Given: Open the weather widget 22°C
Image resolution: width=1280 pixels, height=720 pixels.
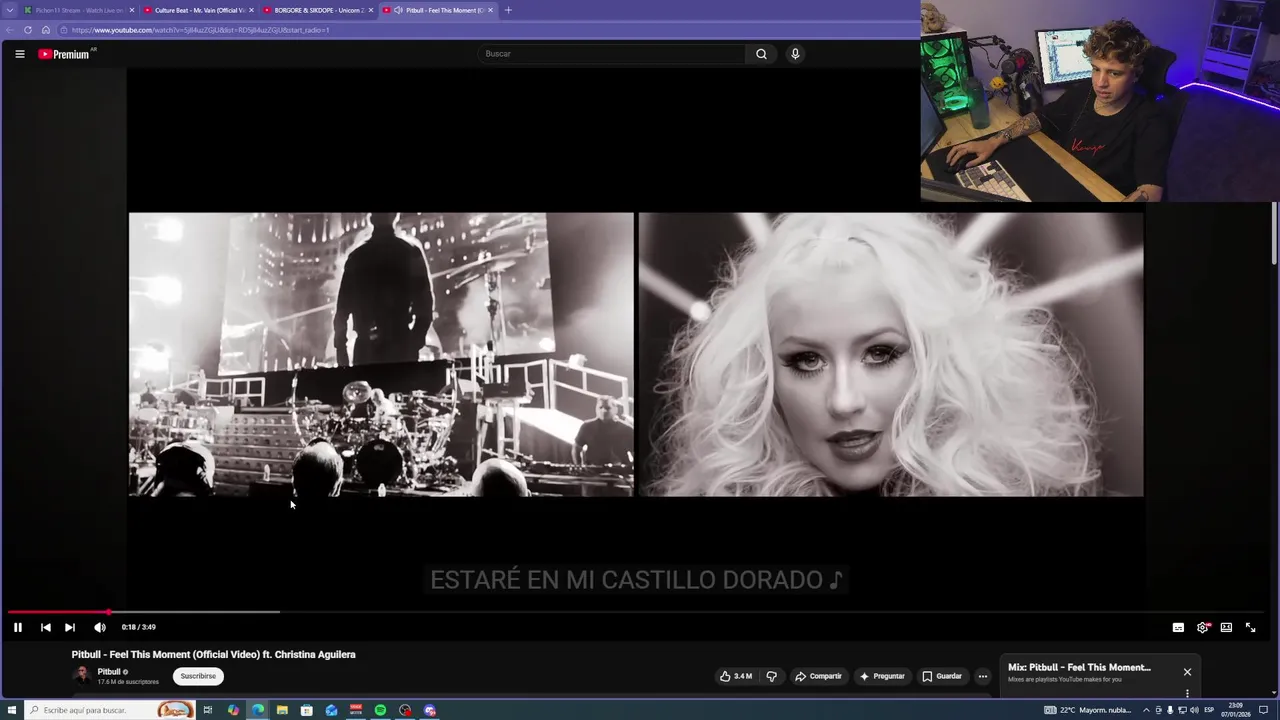Looking at the screenshot, I should pyautogui.click(x=1088, y=710).
